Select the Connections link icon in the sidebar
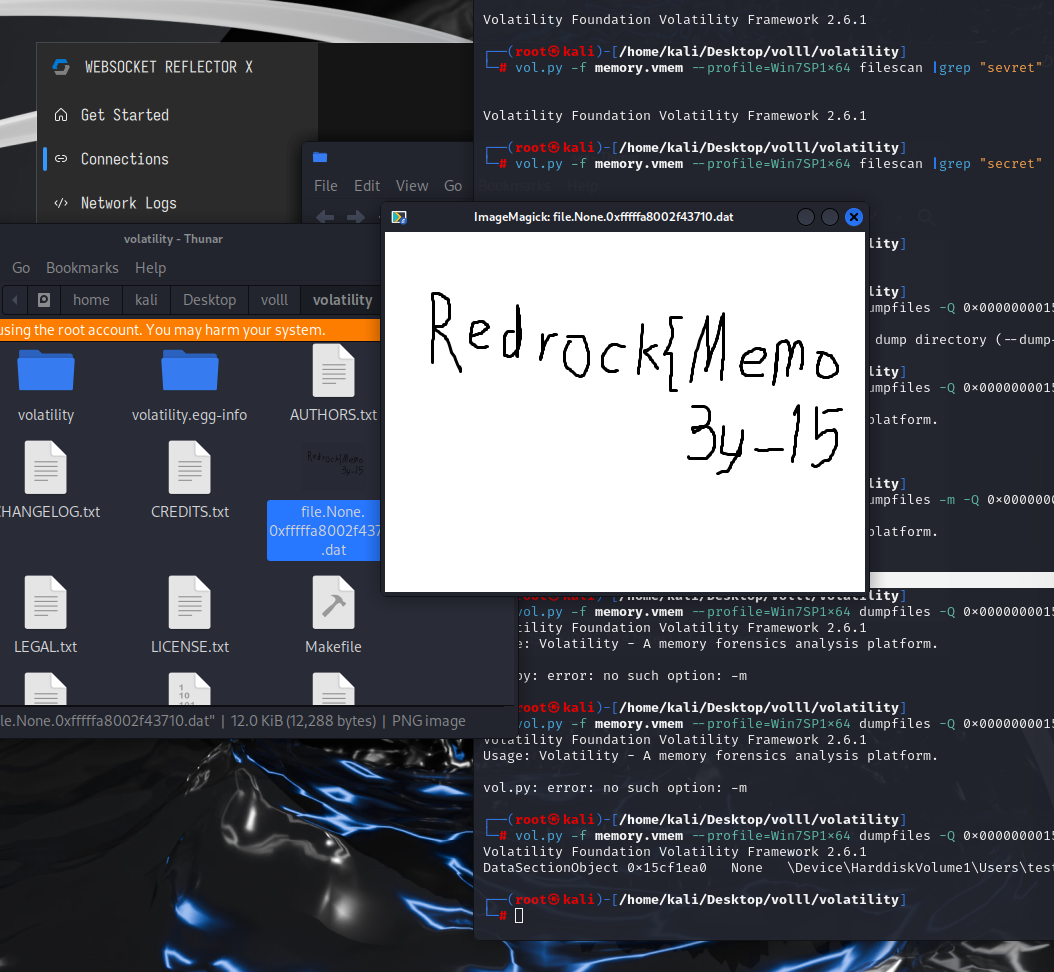This screenshot has width=1054, height=972. point(62,159)
